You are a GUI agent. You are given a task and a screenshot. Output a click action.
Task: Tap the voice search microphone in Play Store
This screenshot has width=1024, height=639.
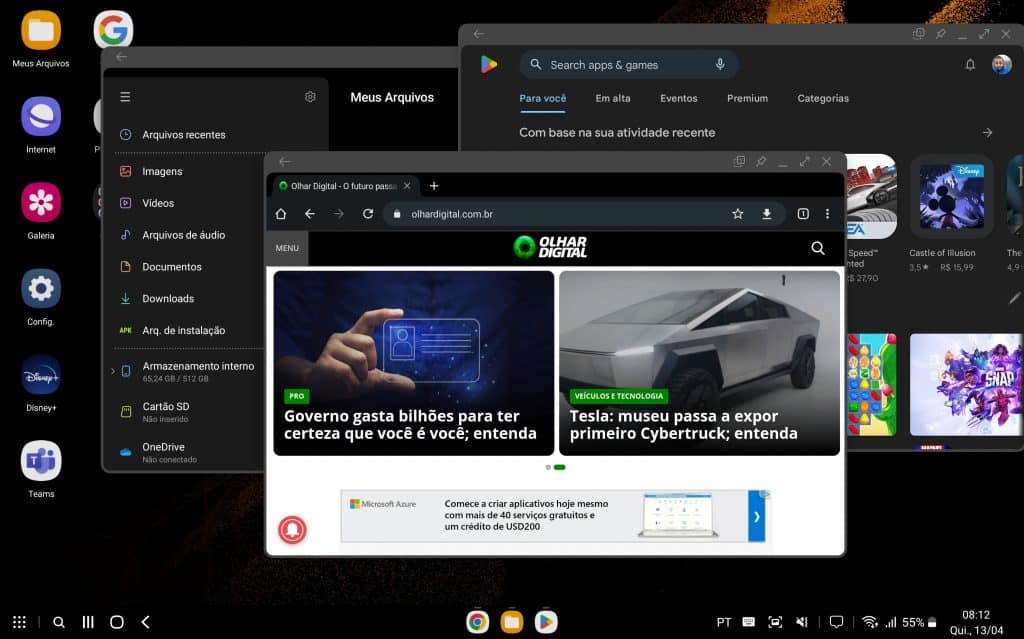[720, 64]
